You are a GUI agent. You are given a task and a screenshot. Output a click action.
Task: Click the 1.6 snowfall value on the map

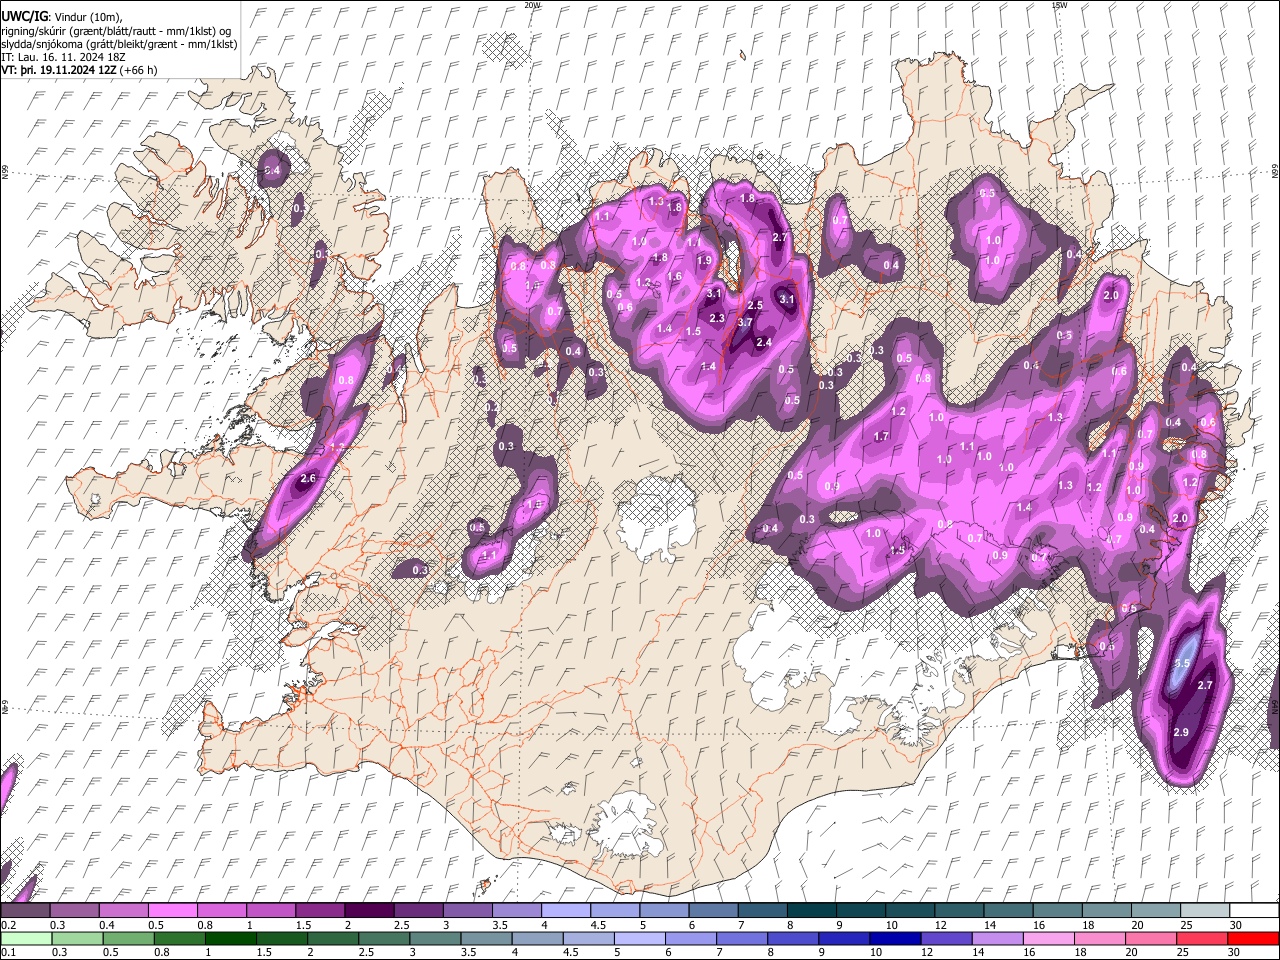pyautogui.click(x=674, y=277)
